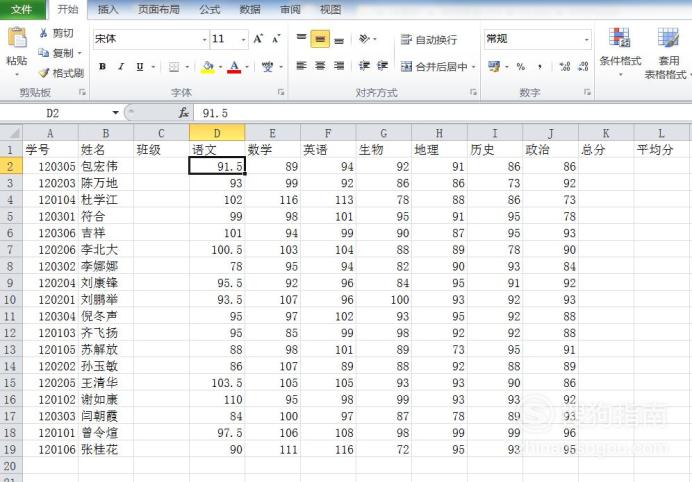
Task: Switch to the 审阅 (Review) tab
Action: point(290,9)
